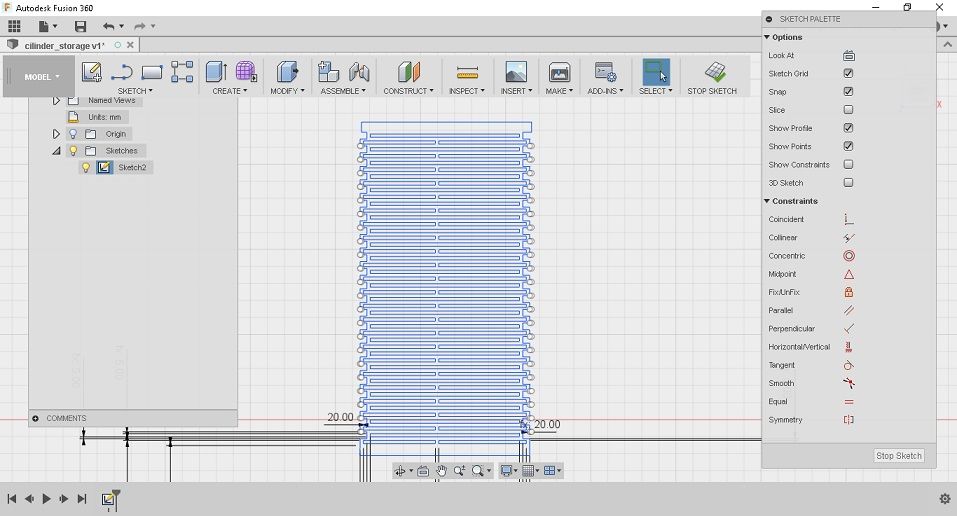957x516 pixels.
Task: Open the data panel grid icon
Action: (14, 26)
